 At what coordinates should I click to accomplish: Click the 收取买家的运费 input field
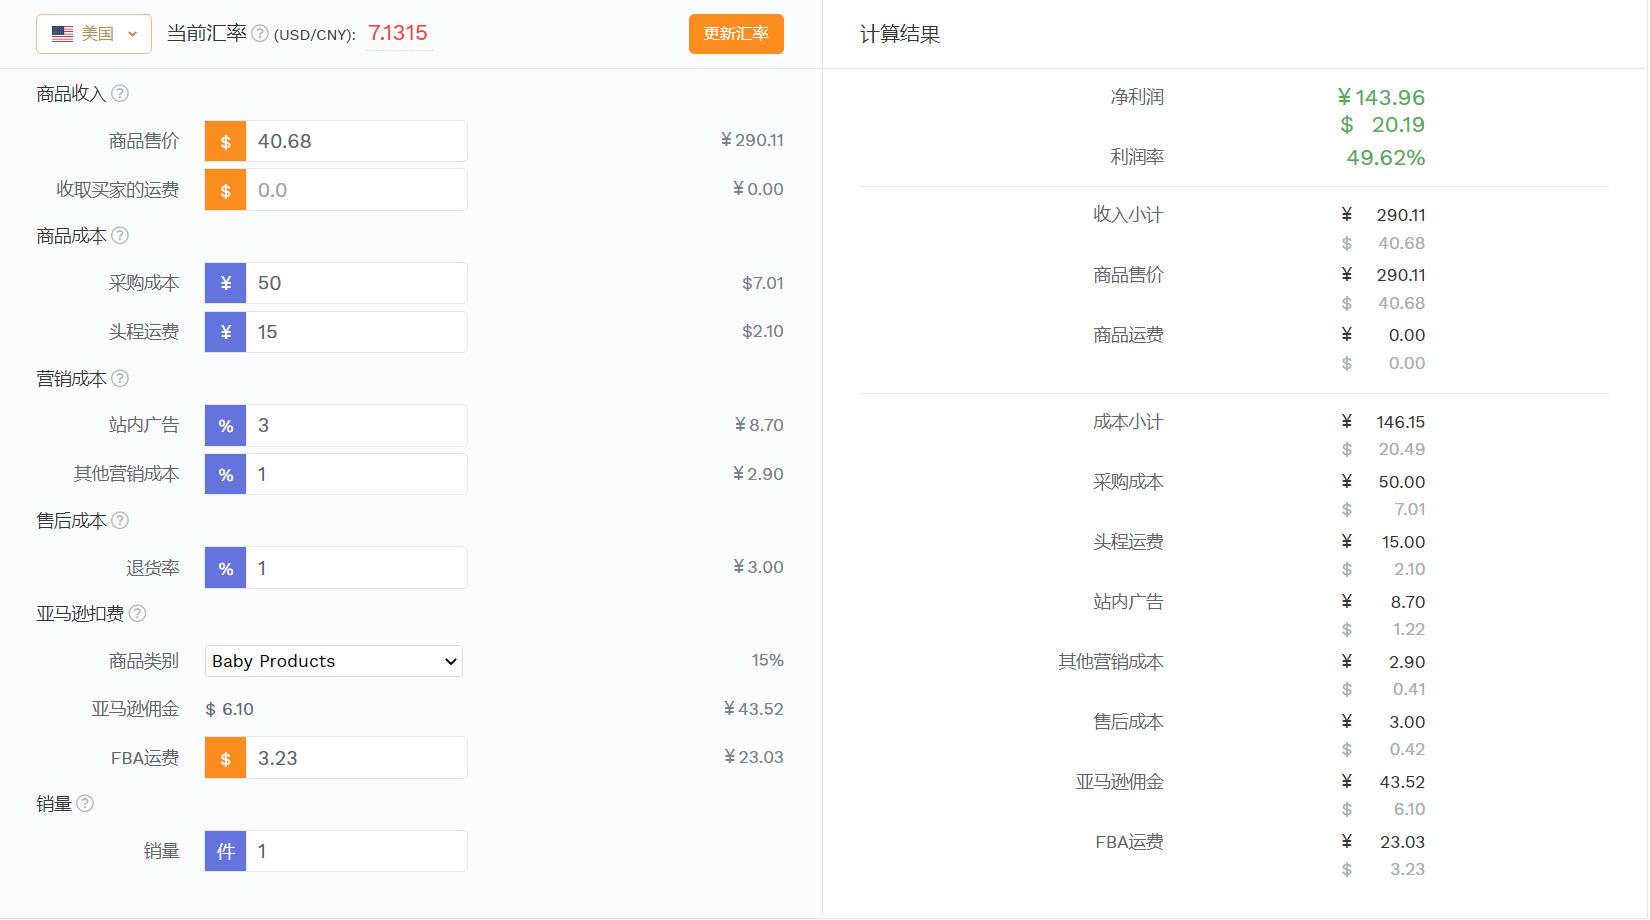356,190
